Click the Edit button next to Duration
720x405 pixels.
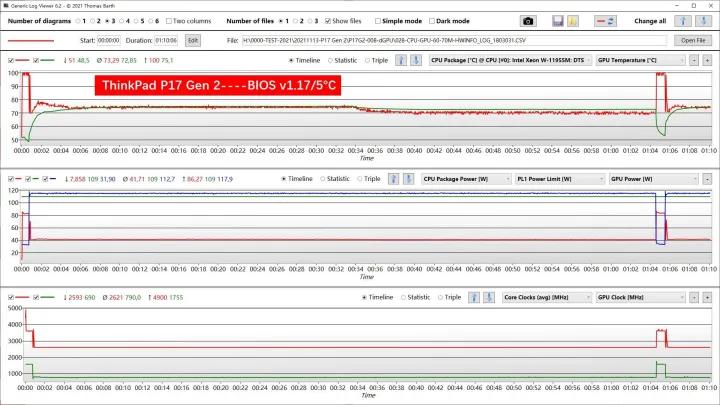[x=192, y=40]
